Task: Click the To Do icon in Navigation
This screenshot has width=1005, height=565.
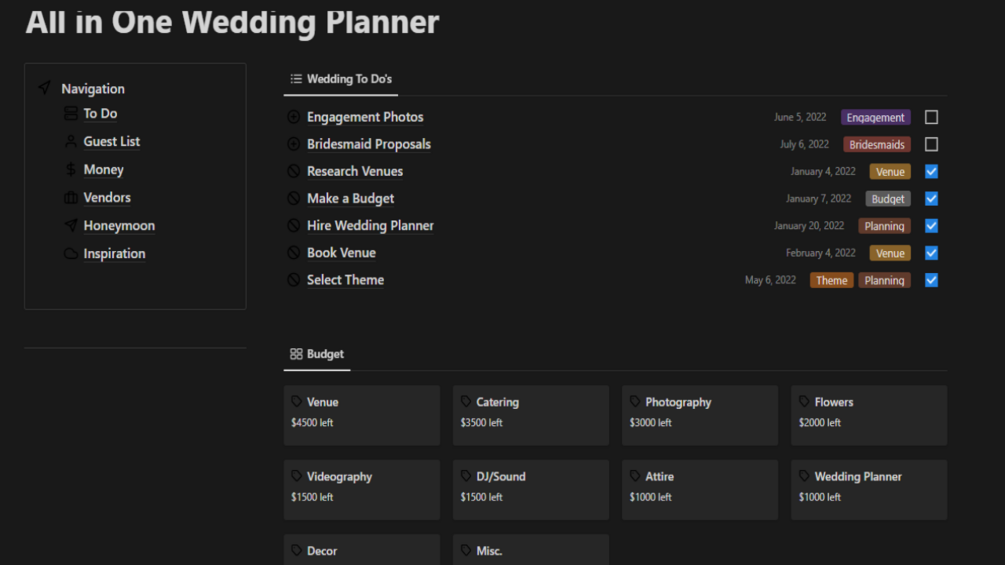Action: point(70,114)
